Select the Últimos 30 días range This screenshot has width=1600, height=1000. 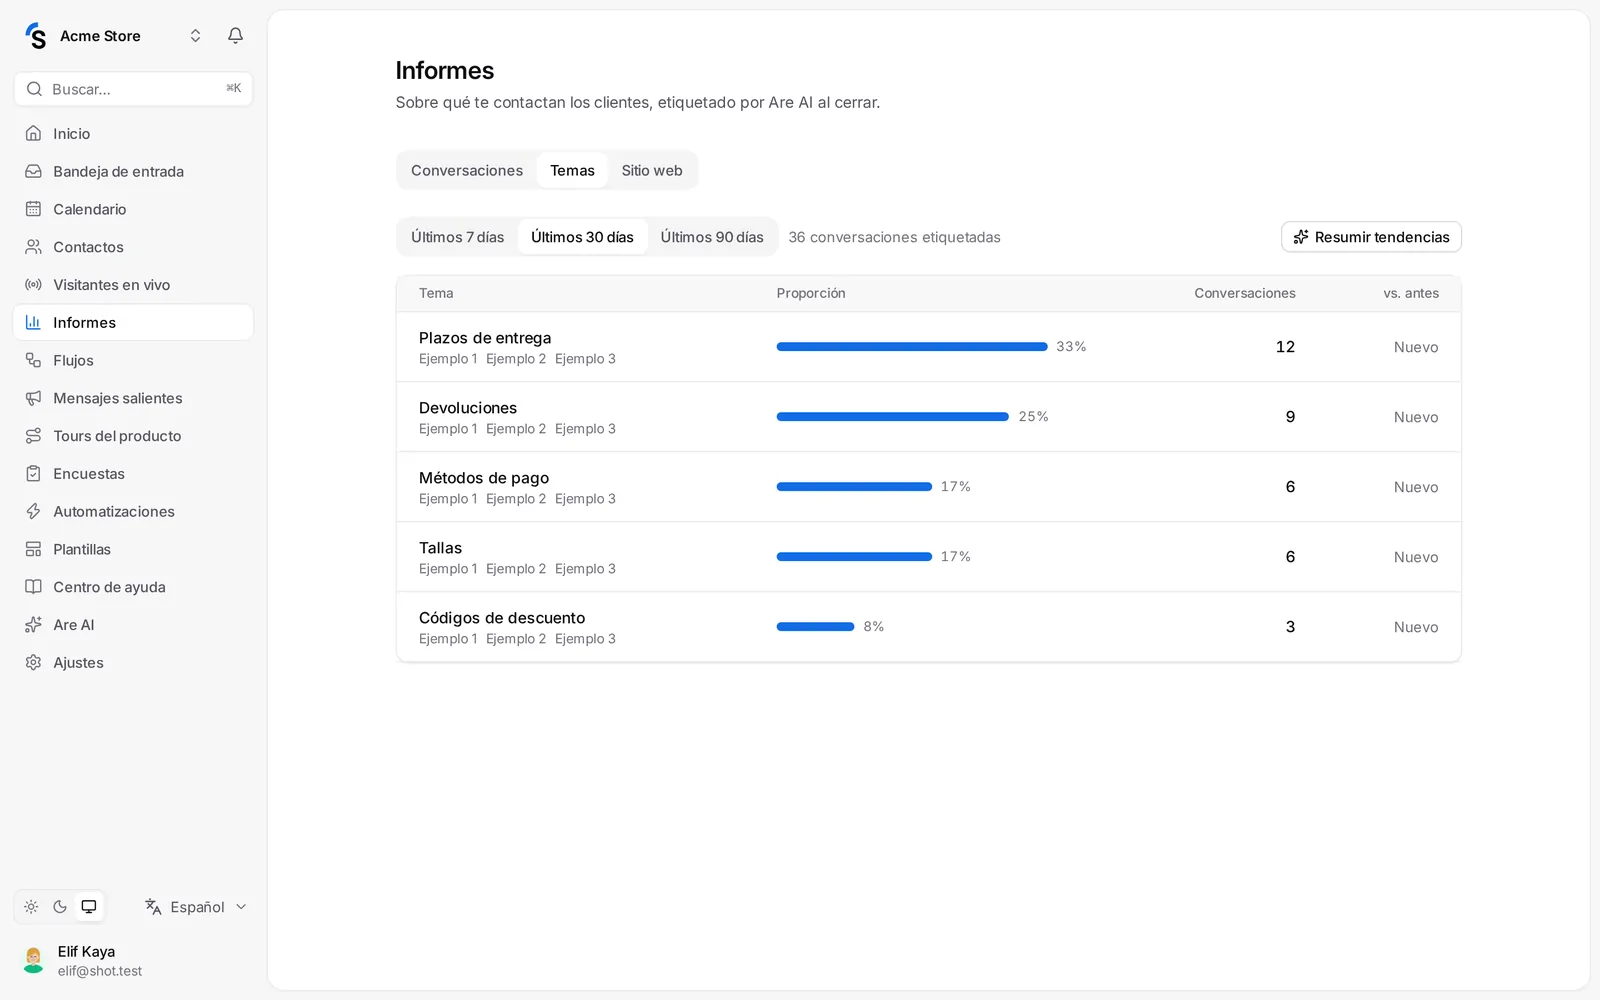582,237
